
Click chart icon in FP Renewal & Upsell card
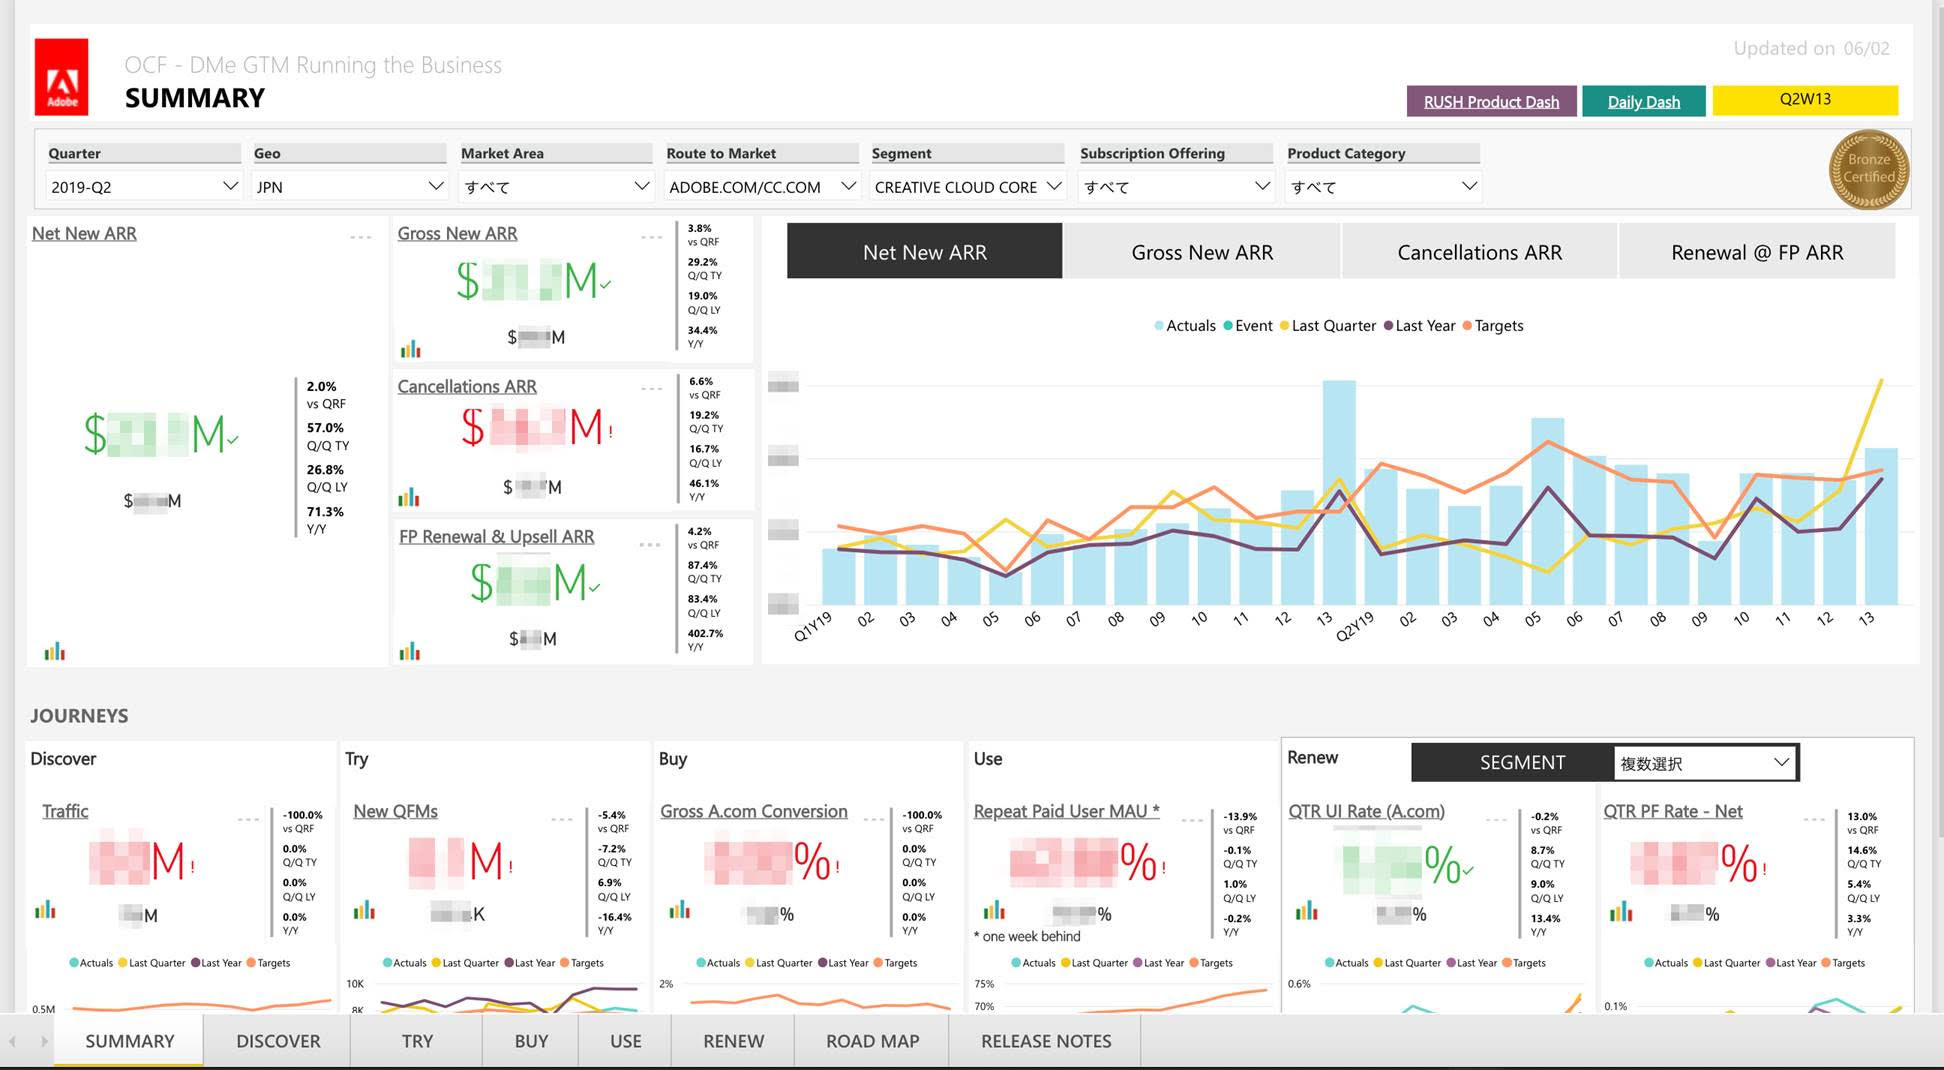[410, 652]
